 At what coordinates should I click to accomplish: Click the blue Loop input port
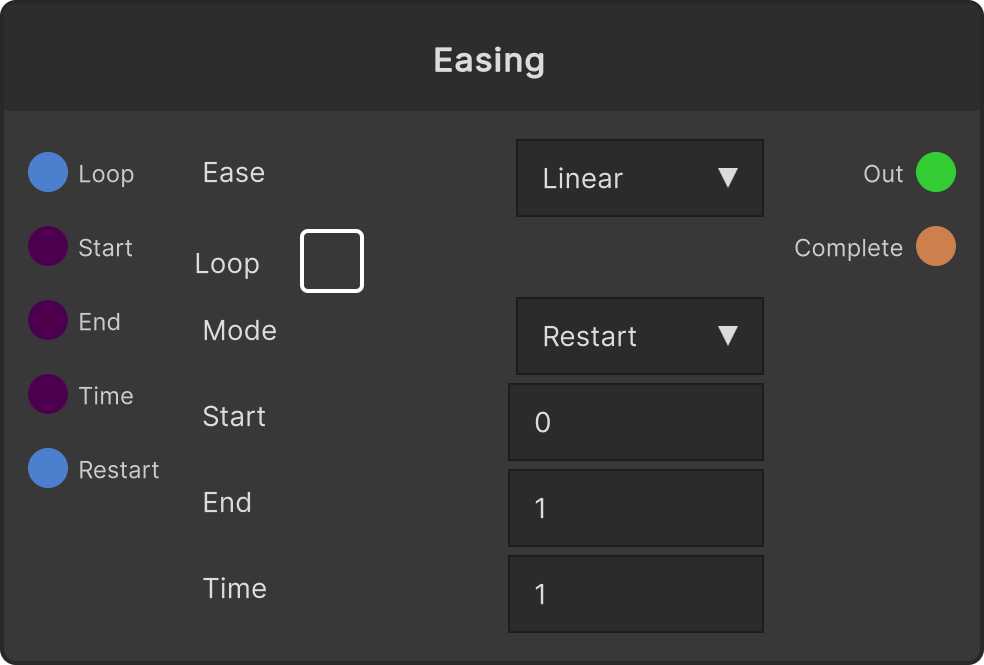pyautogui.click(x=48, y=172)
